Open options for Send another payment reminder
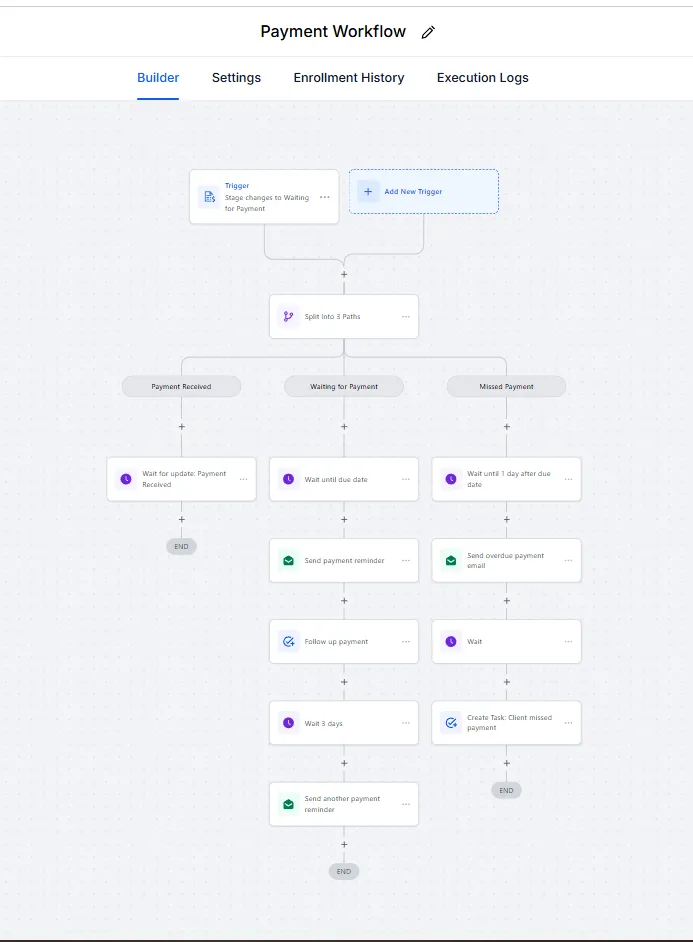693x942 pixels. click(406, 804)
